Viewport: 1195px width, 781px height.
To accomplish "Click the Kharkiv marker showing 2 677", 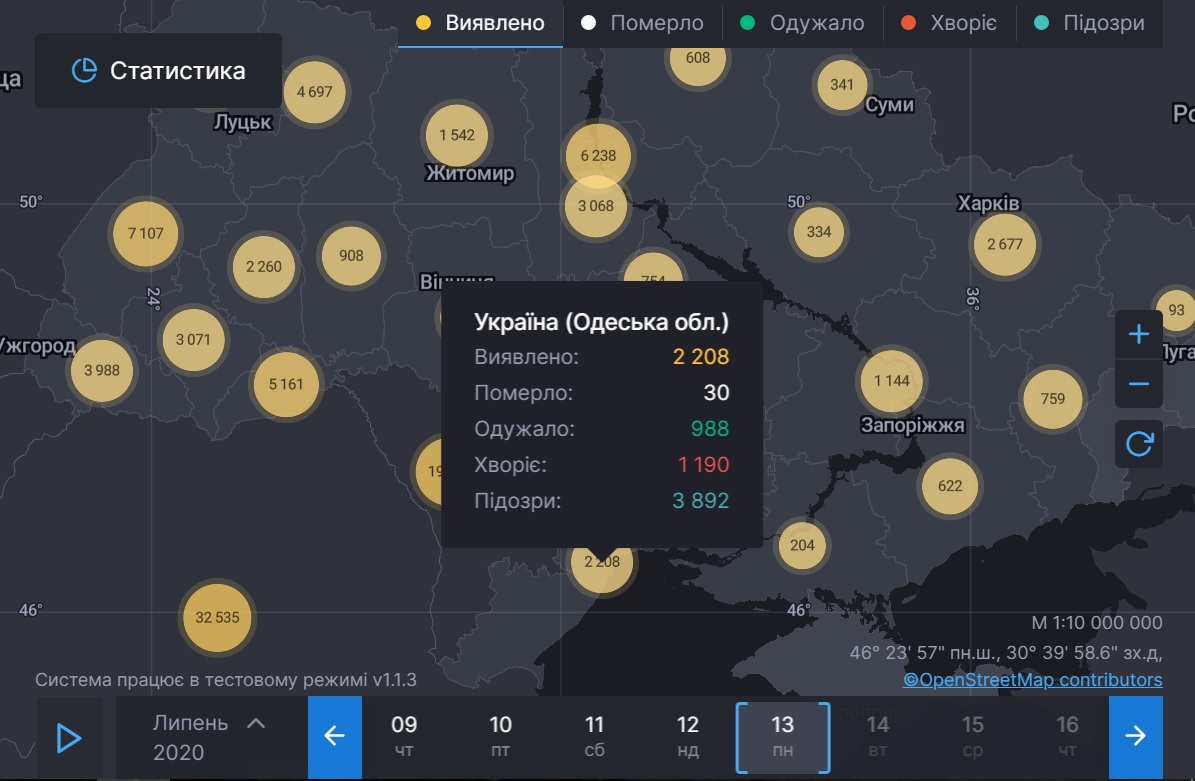I will pyautogui.click(x=1004, y=244).
